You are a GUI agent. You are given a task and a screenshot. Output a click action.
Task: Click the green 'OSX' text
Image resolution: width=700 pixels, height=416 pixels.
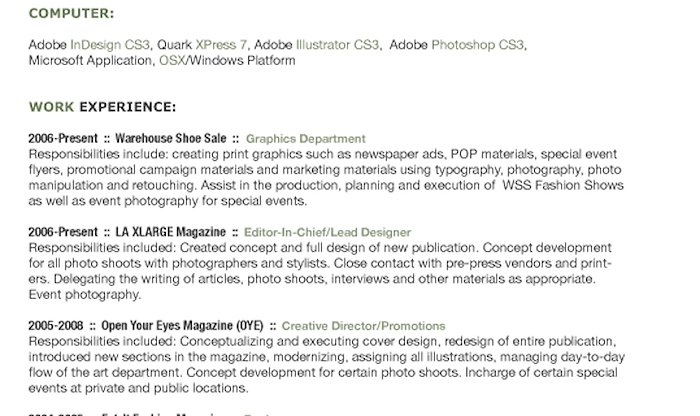[x=172, y=60]
